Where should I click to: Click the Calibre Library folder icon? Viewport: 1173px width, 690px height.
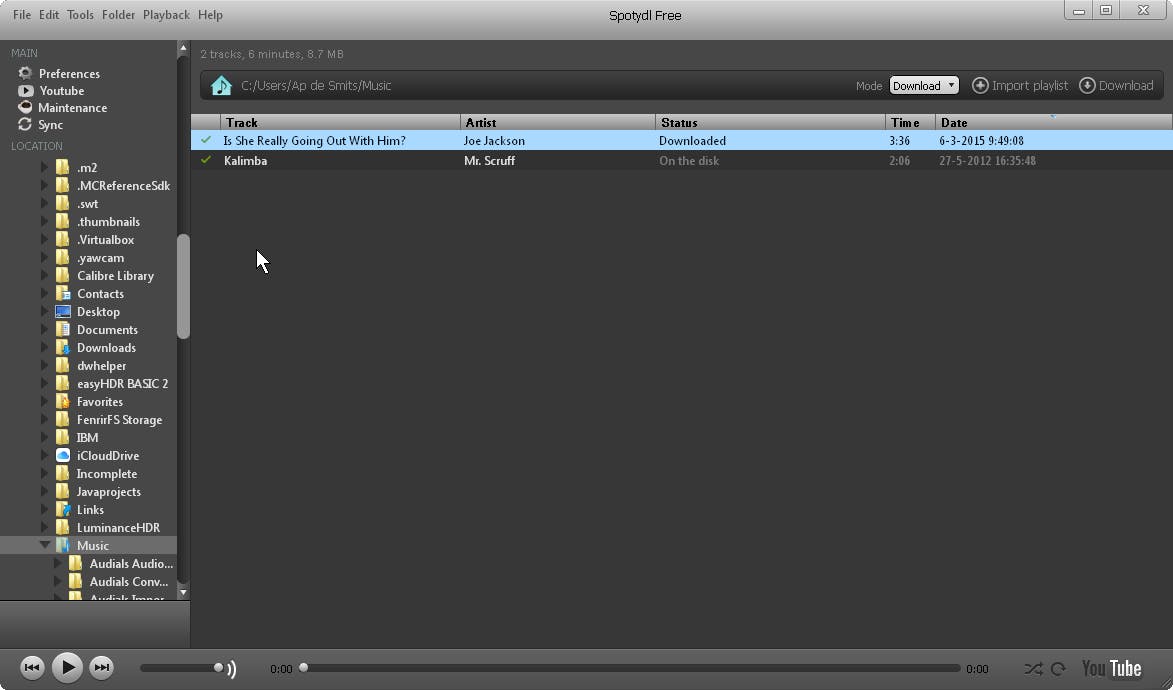[63, 275]
